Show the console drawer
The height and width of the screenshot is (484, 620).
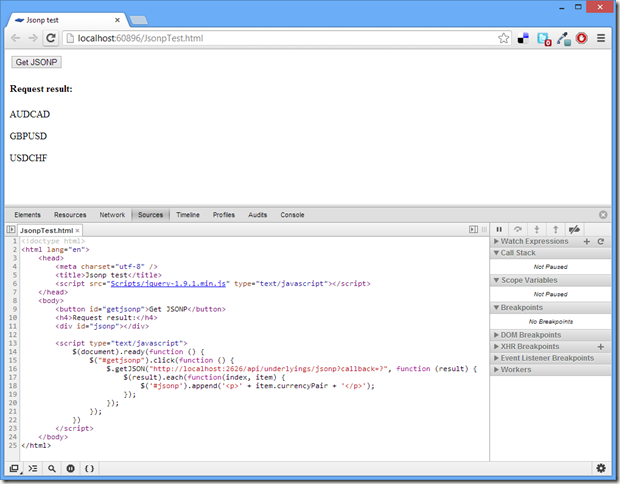coord(33,469)
